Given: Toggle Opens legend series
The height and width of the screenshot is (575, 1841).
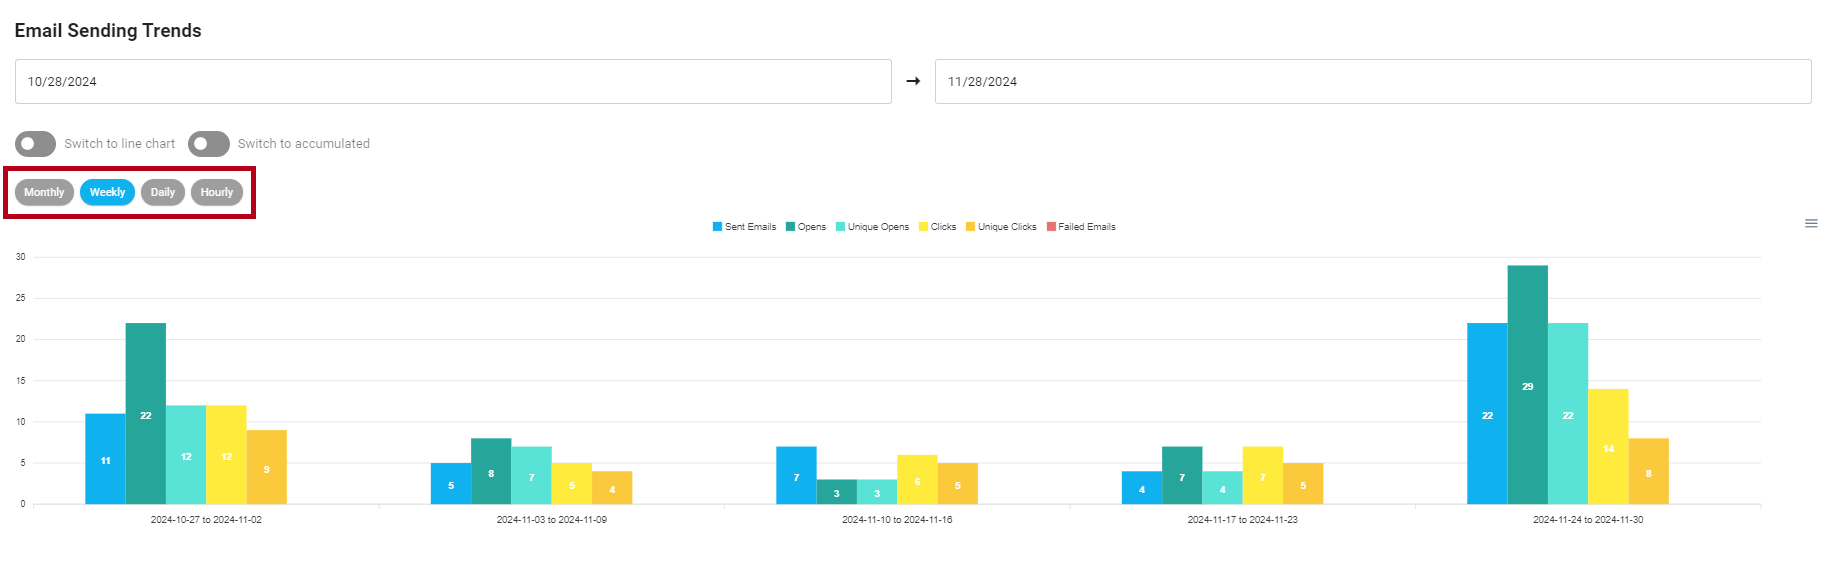Looking at the screenshot, I should tap(806, 227).
